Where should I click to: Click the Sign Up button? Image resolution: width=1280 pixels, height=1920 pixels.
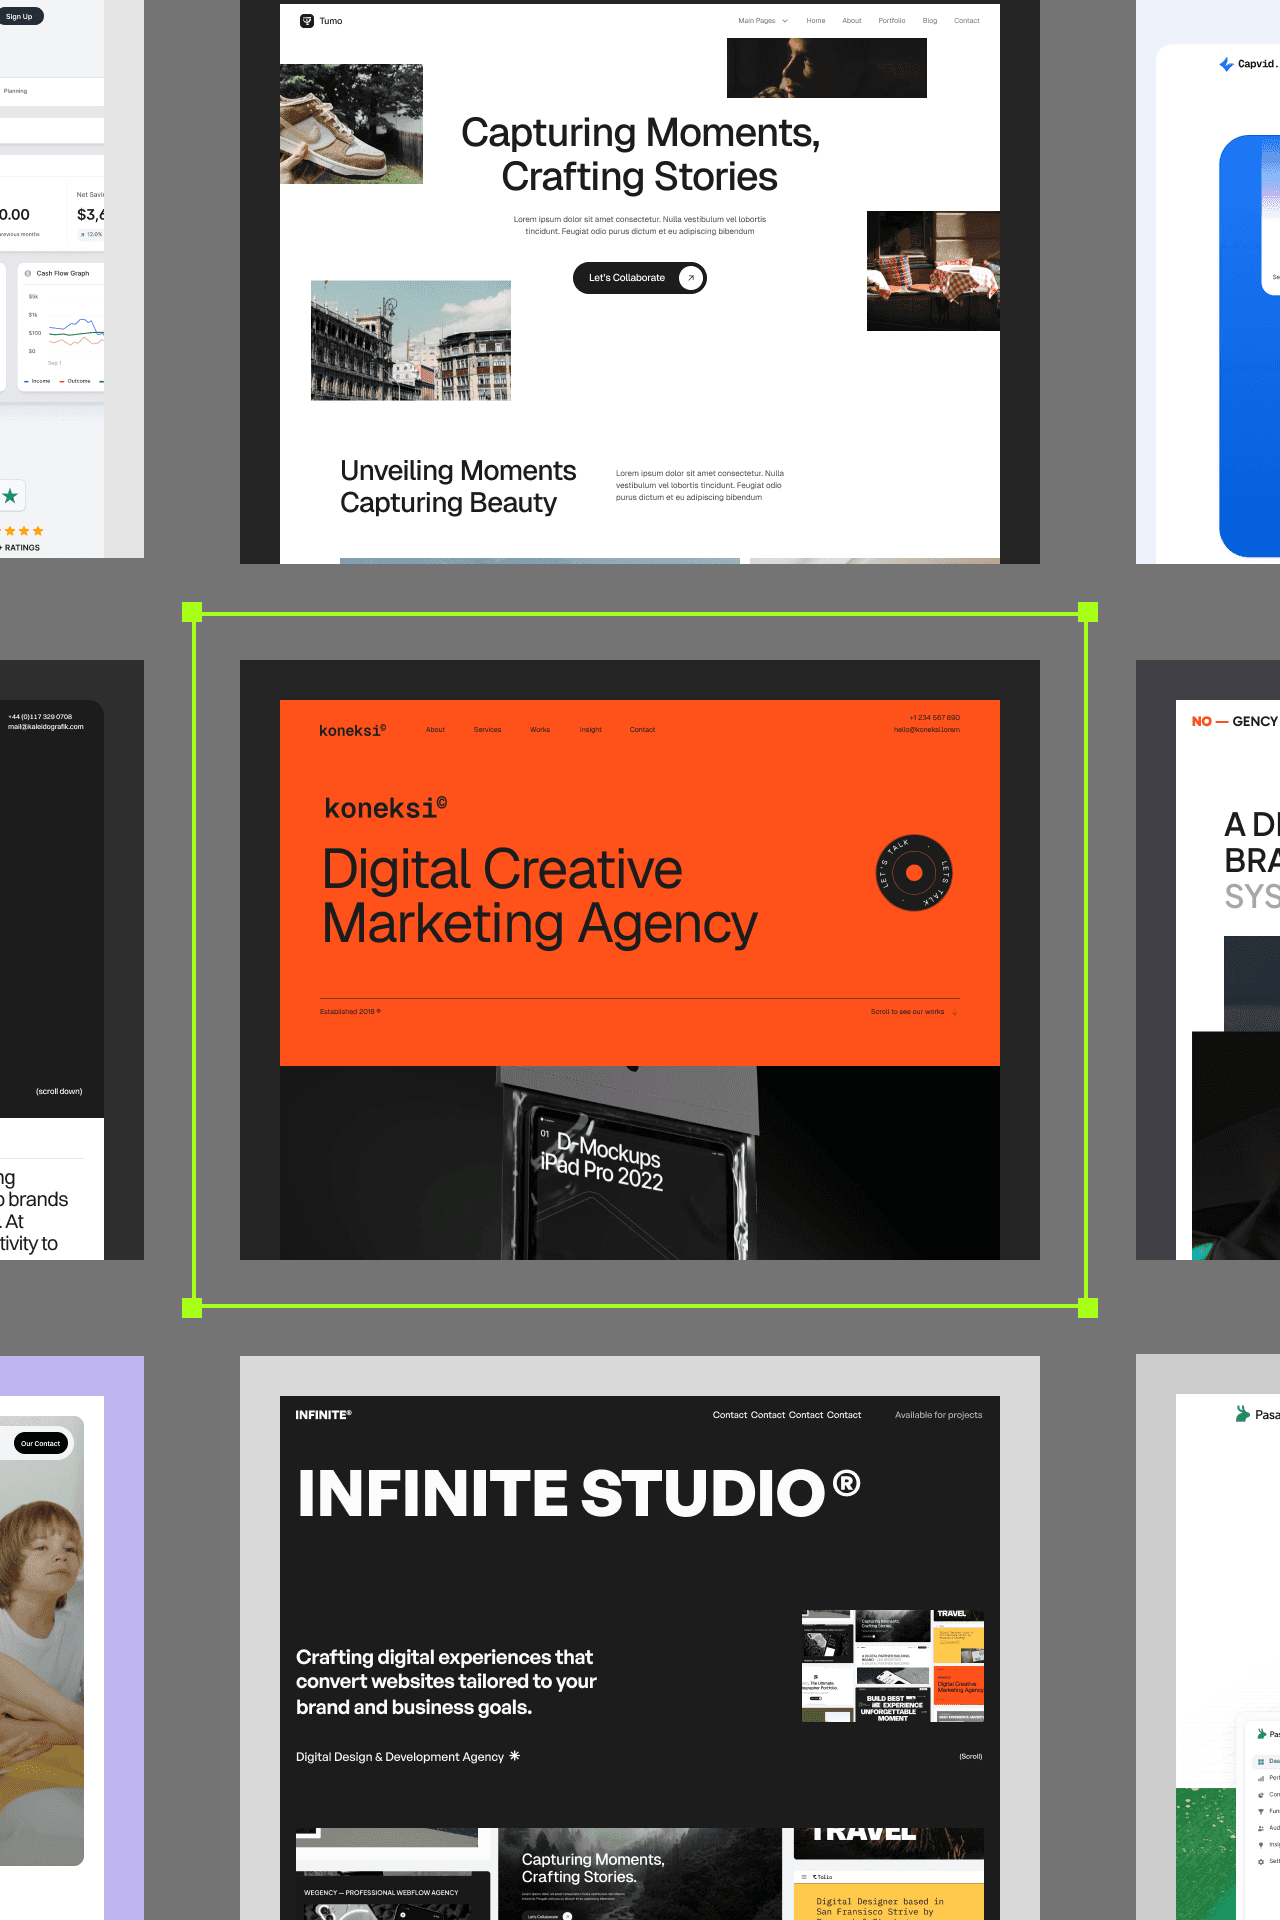(x=19, y=16)
